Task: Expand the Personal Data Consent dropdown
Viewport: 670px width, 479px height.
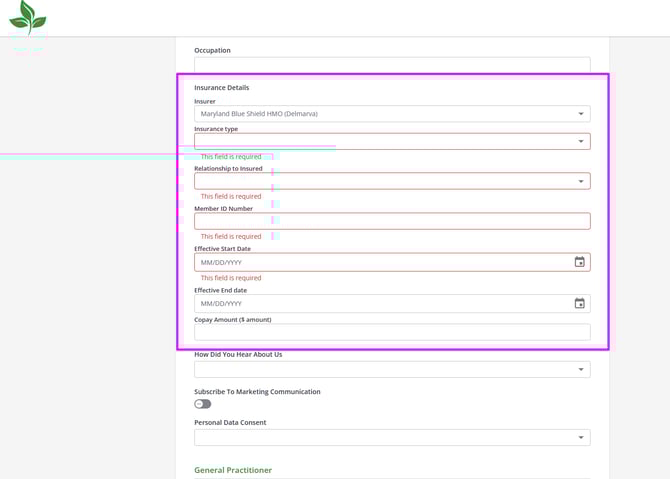Action: click(x=581, y=438)
